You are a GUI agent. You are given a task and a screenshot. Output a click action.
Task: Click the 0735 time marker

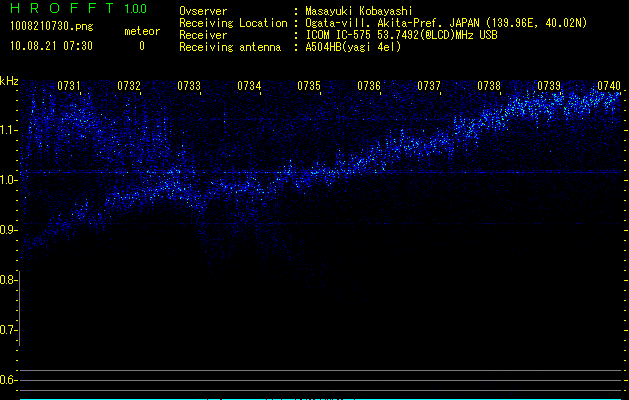309,86
